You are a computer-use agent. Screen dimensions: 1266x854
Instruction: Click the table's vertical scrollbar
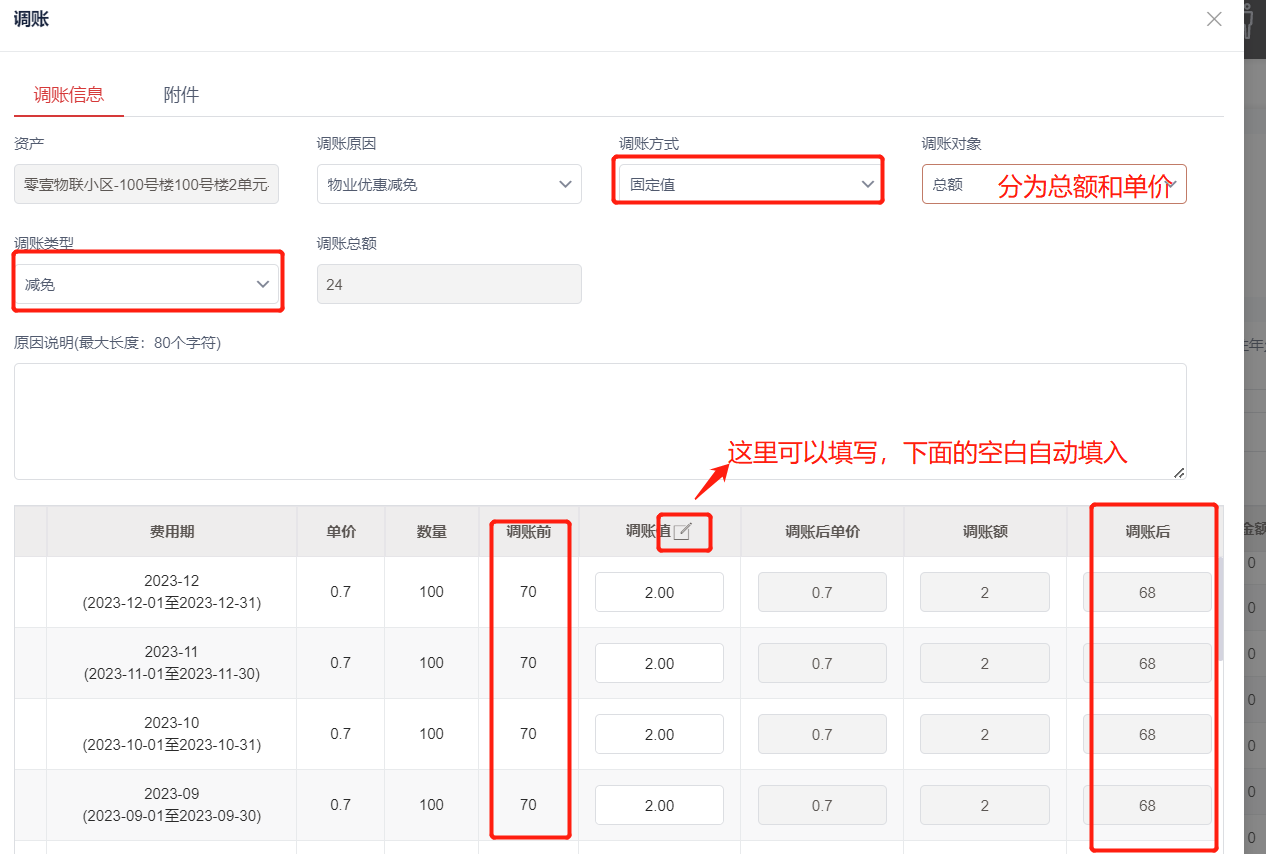point(1219,608)
